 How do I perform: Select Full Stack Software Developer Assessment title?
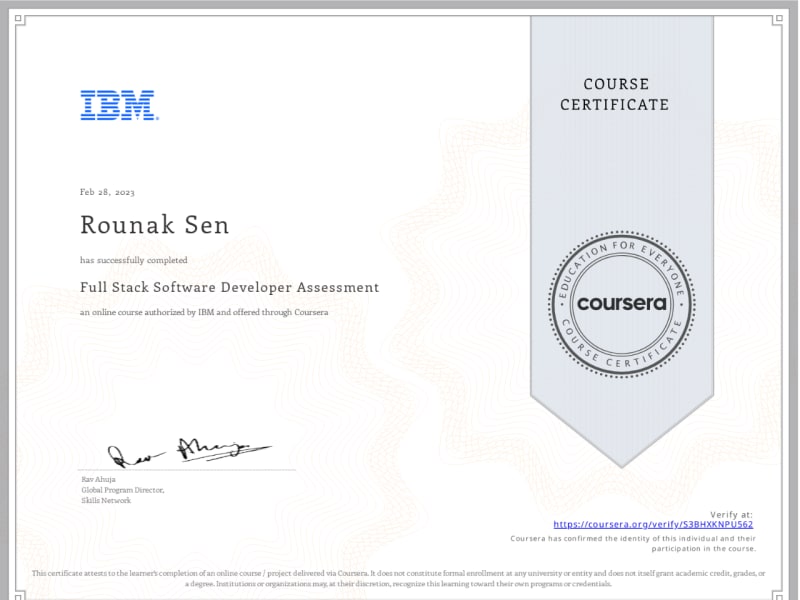[x=230, y=287]
